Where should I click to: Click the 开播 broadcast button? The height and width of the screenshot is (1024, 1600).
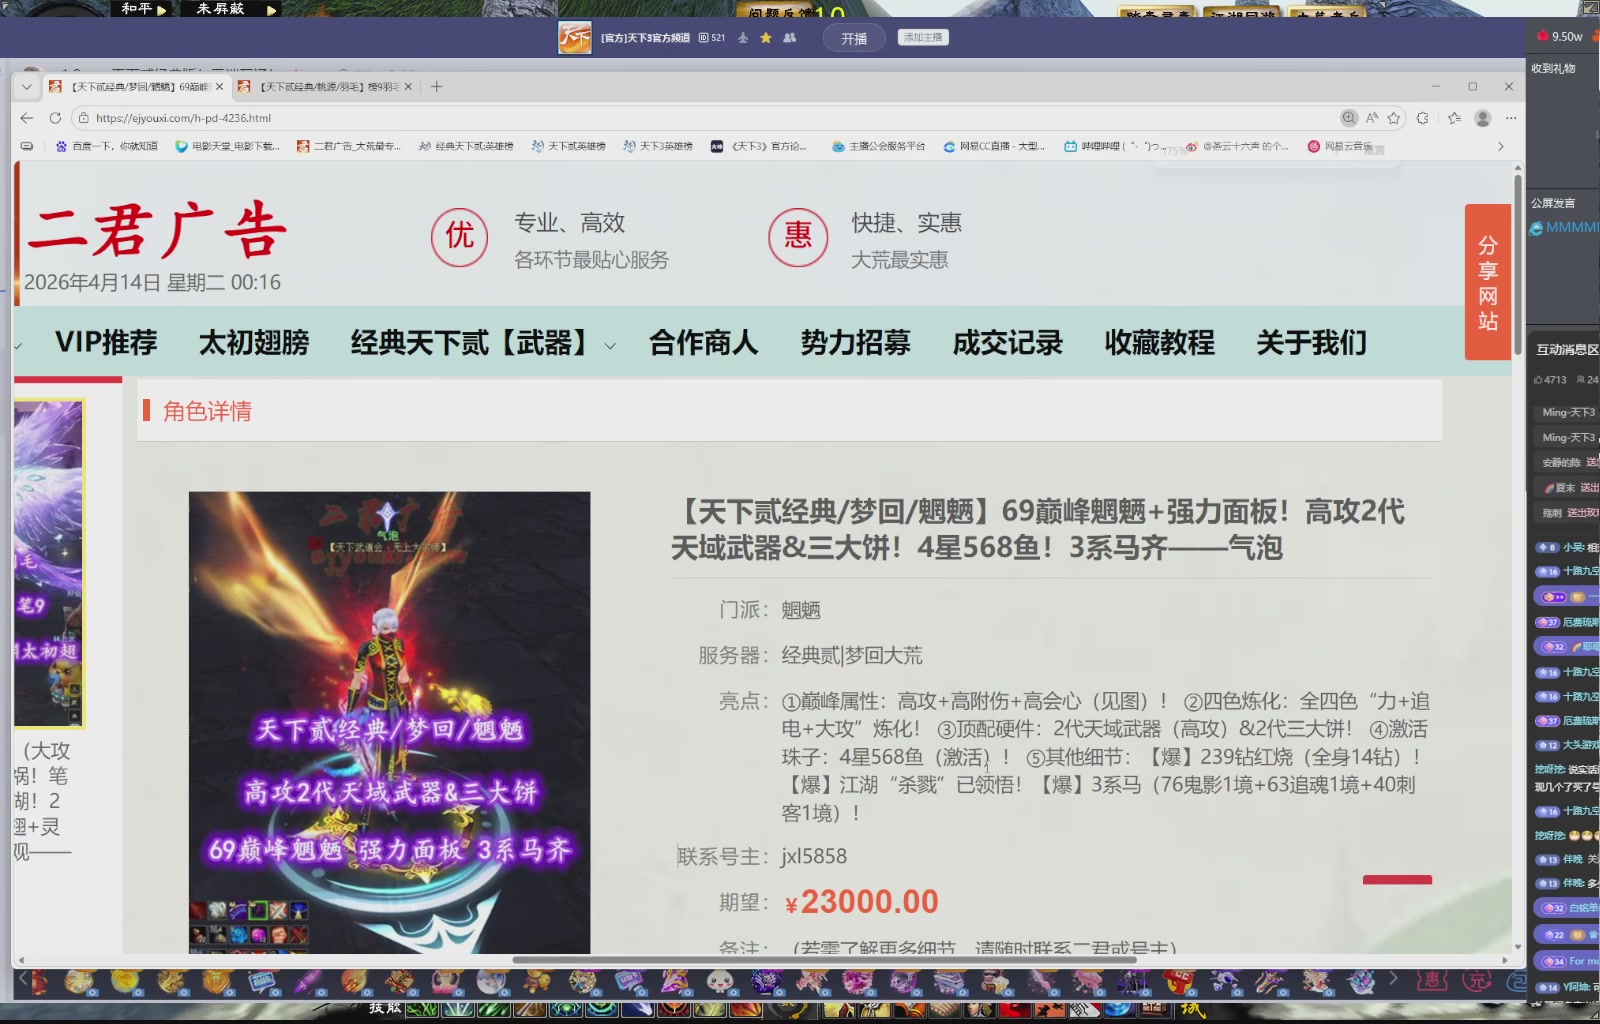coord(853,38)
